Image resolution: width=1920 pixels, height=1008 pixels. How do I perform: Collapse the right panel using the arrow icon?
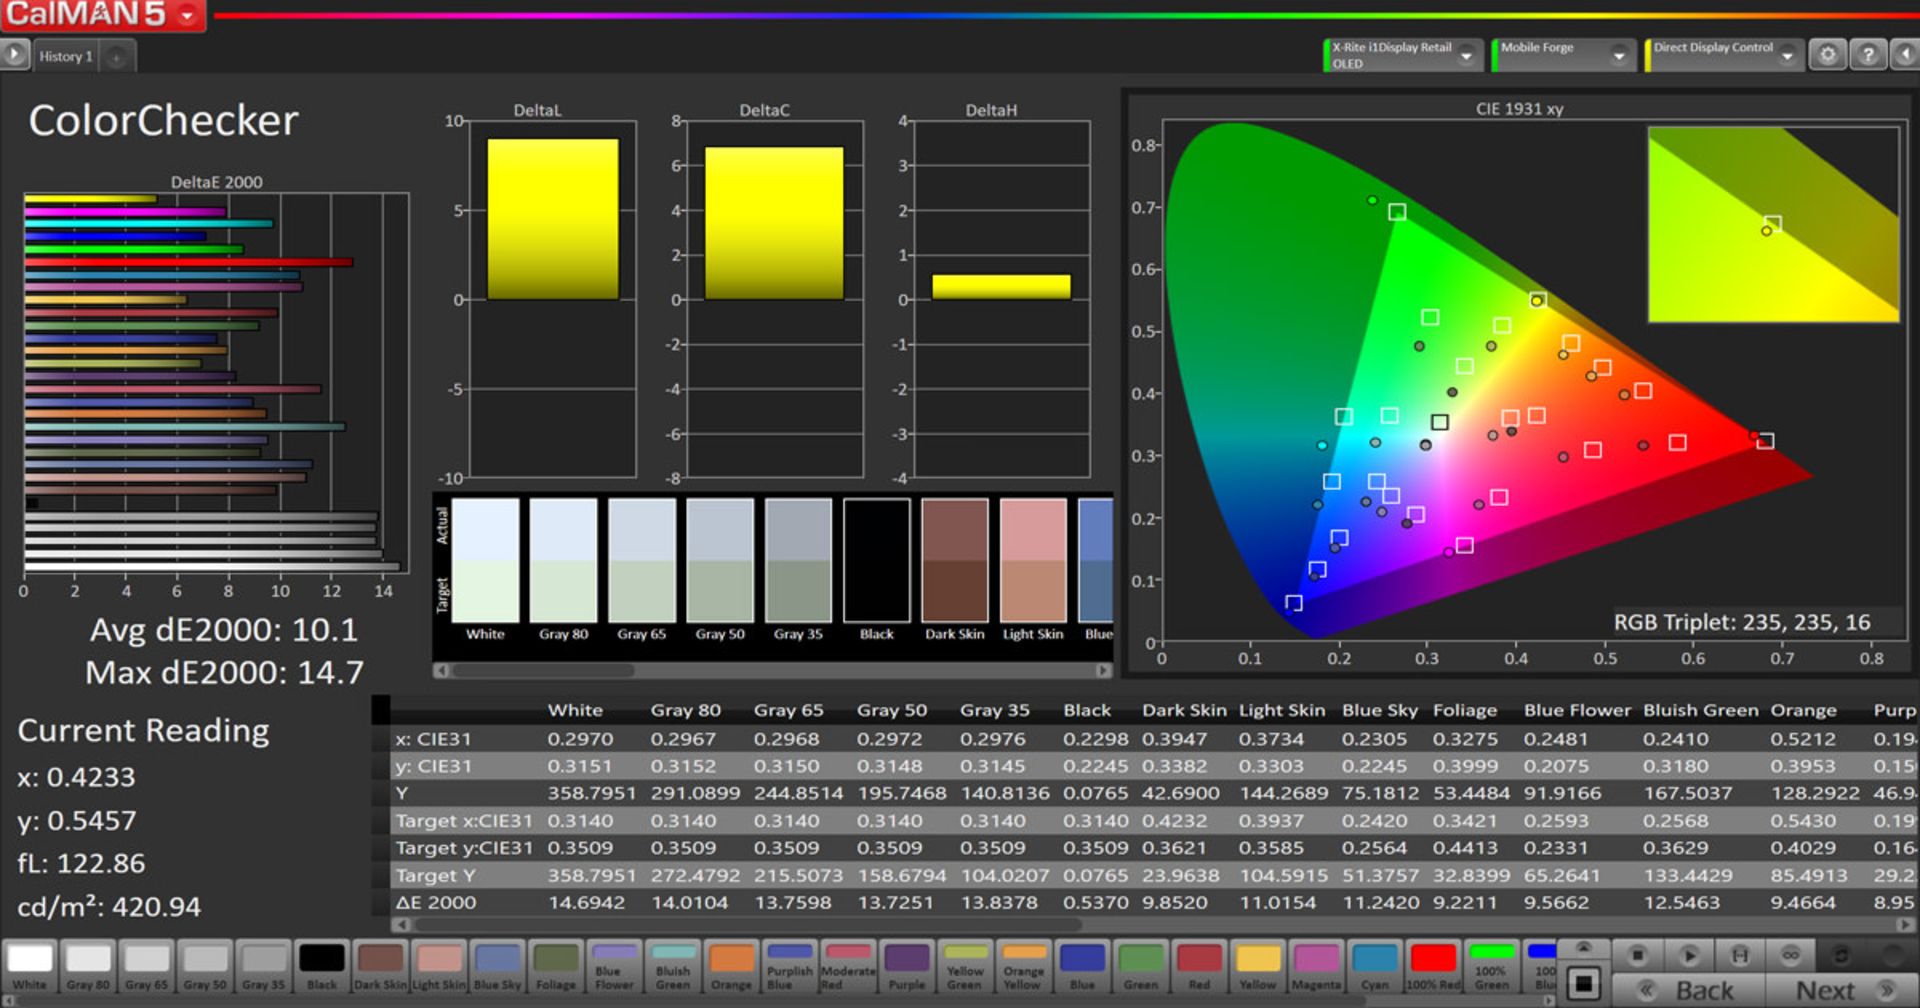(1905, 55)
